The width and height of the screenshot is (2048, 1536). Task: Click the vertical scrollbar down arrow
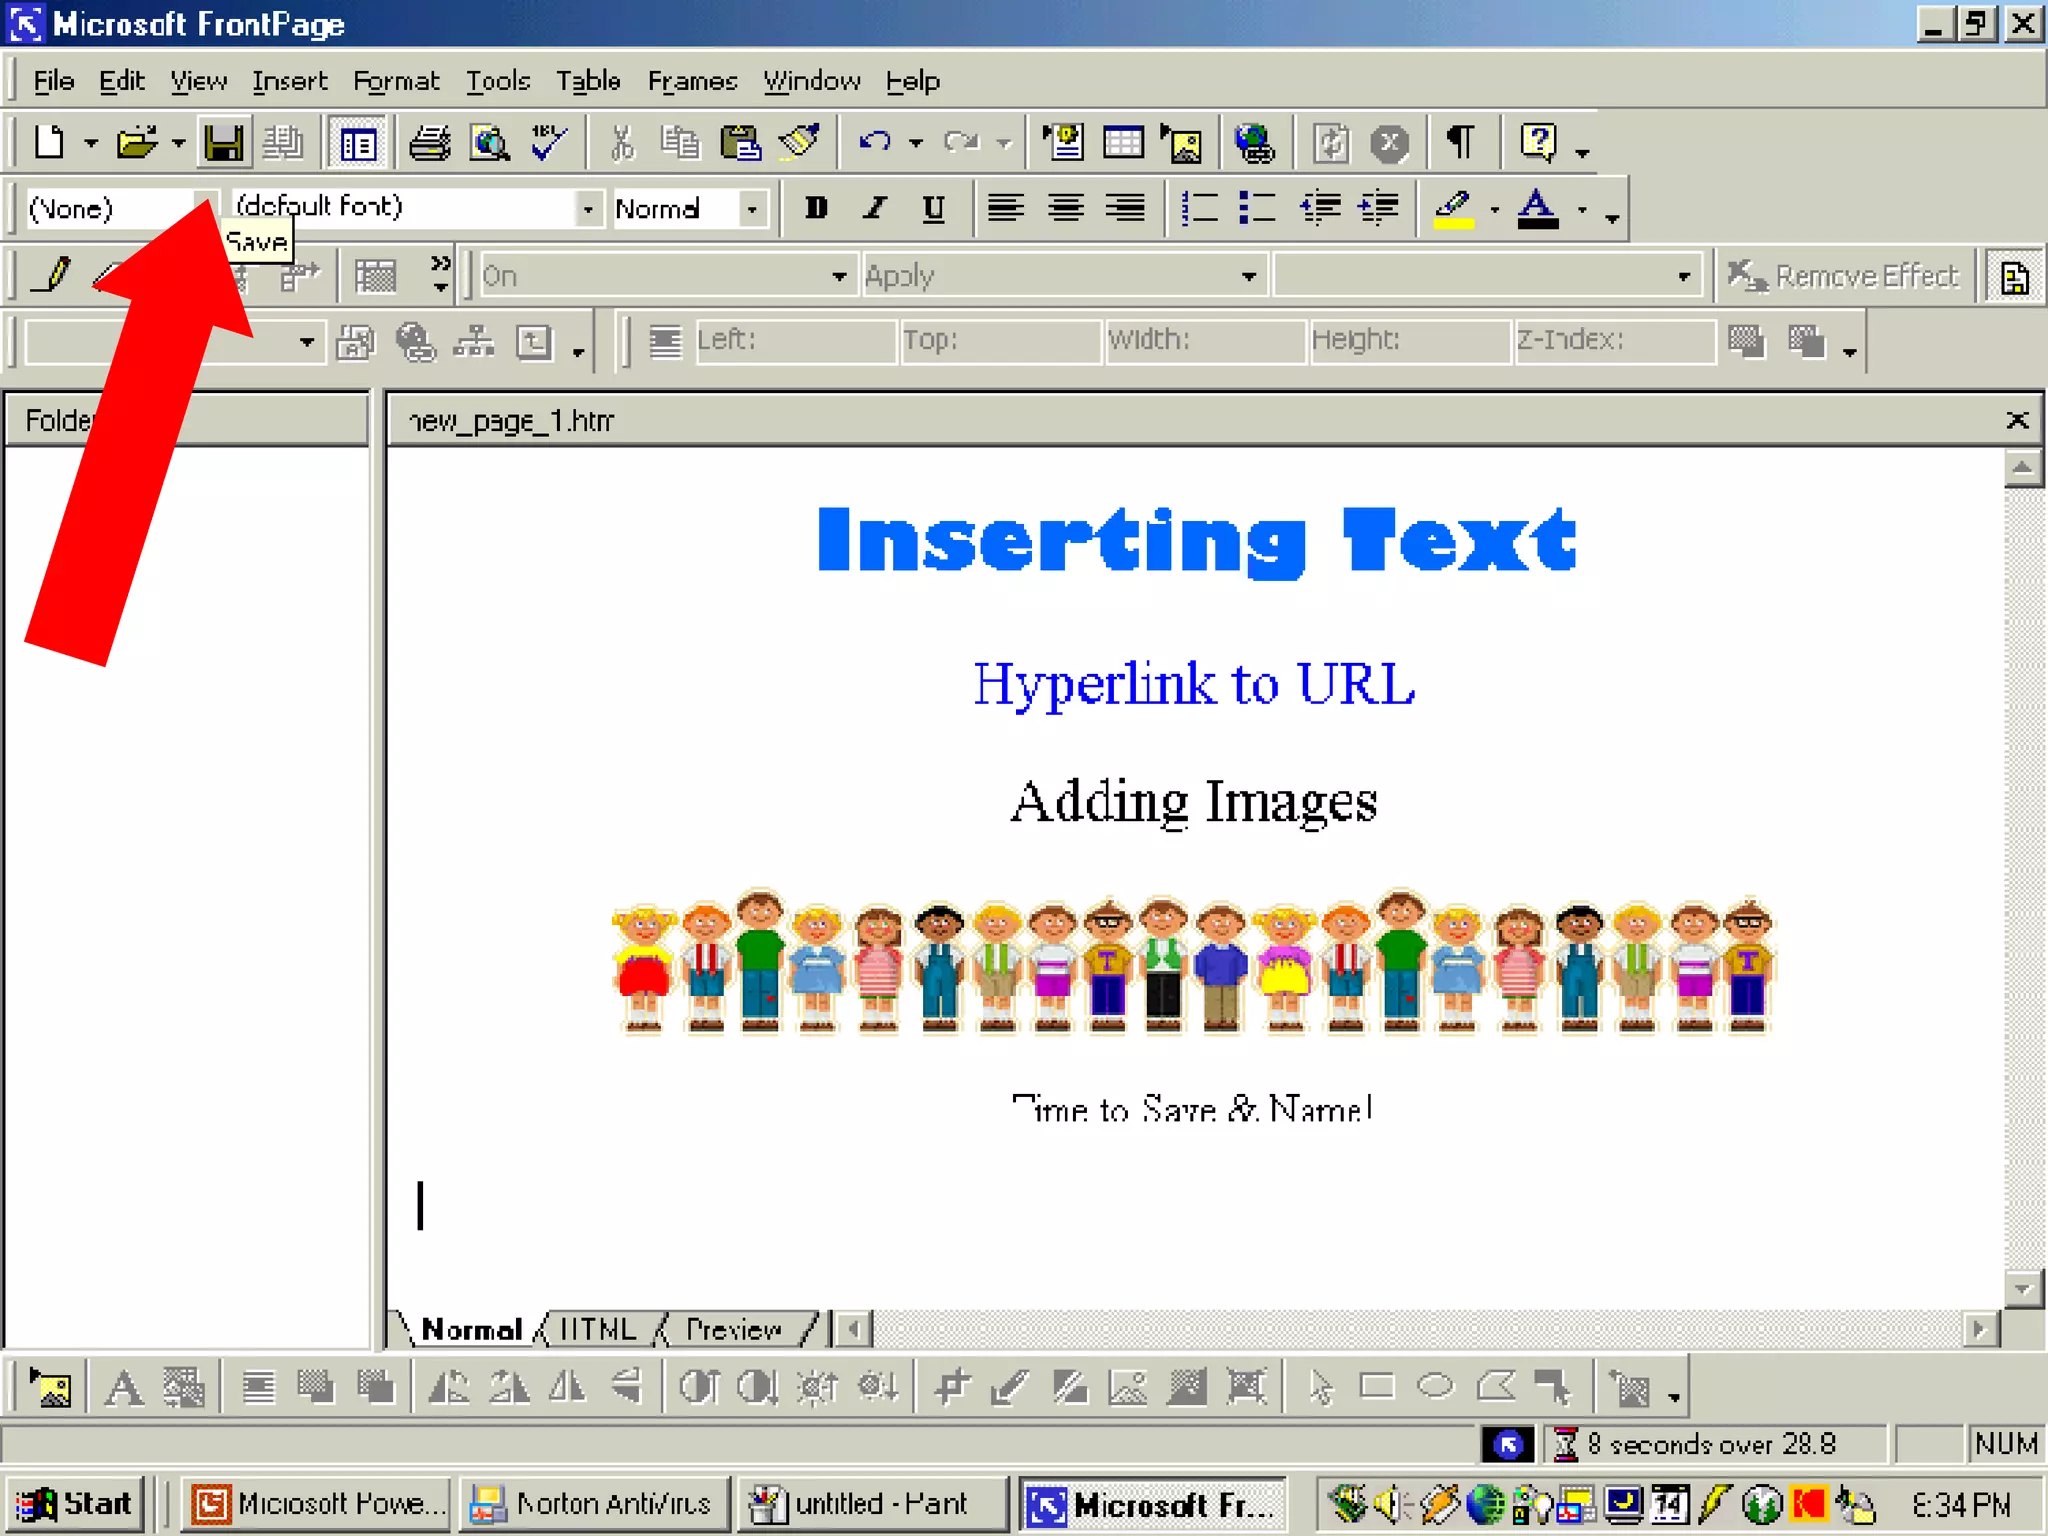(2022, 1289)
